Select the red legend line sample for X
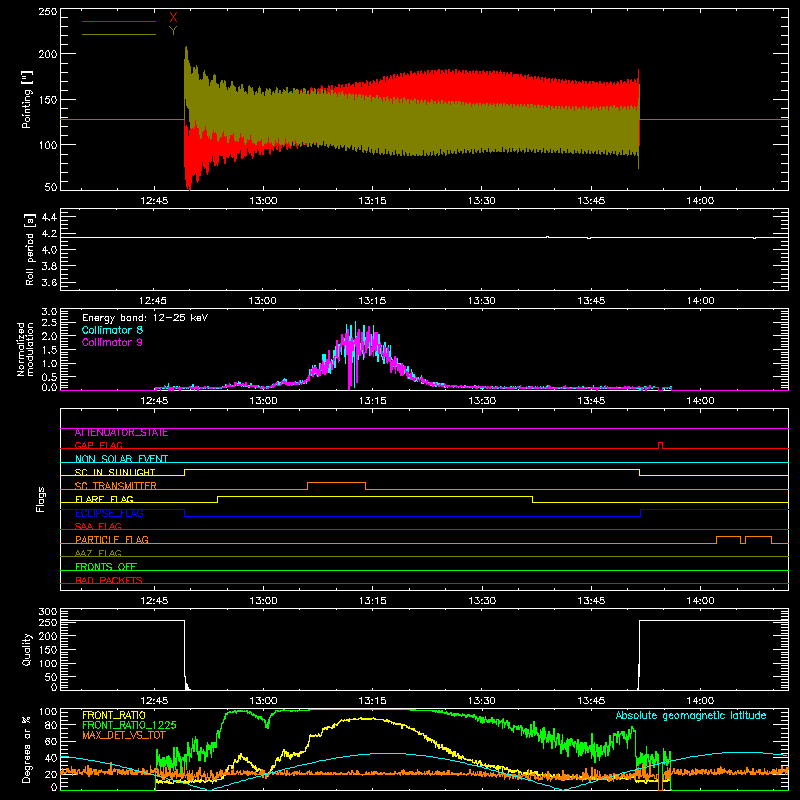This screenshot has width=800, height=800. point(119,21)
